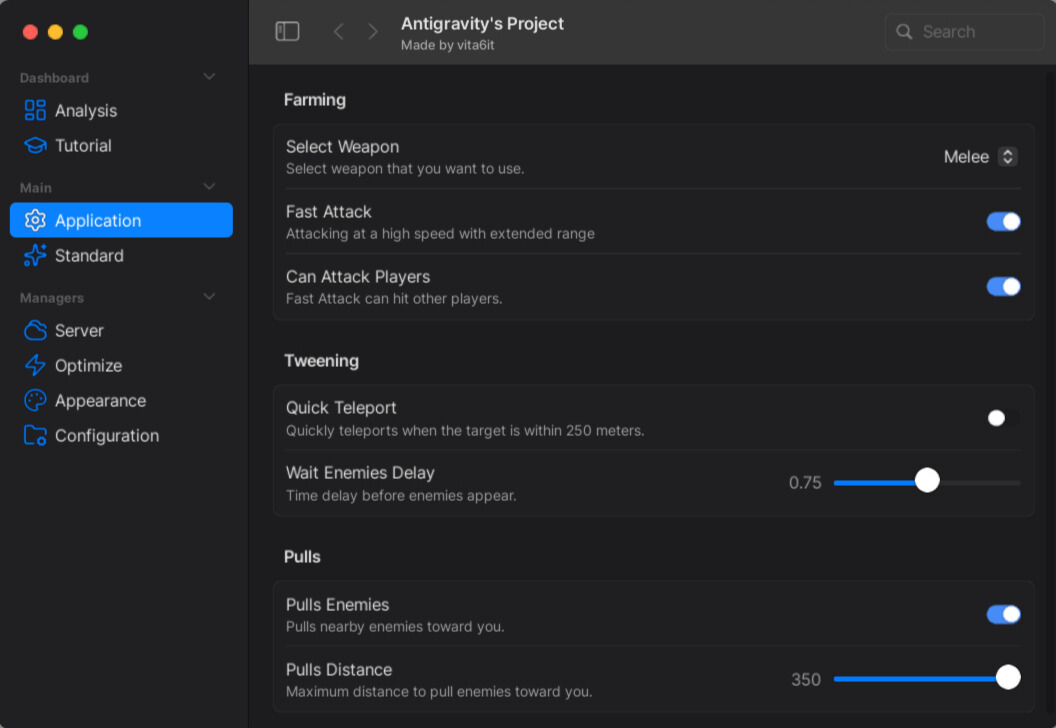
Task: Open the Tutorial section via its graduation cap icon
Action: click(x=35, y=145)
